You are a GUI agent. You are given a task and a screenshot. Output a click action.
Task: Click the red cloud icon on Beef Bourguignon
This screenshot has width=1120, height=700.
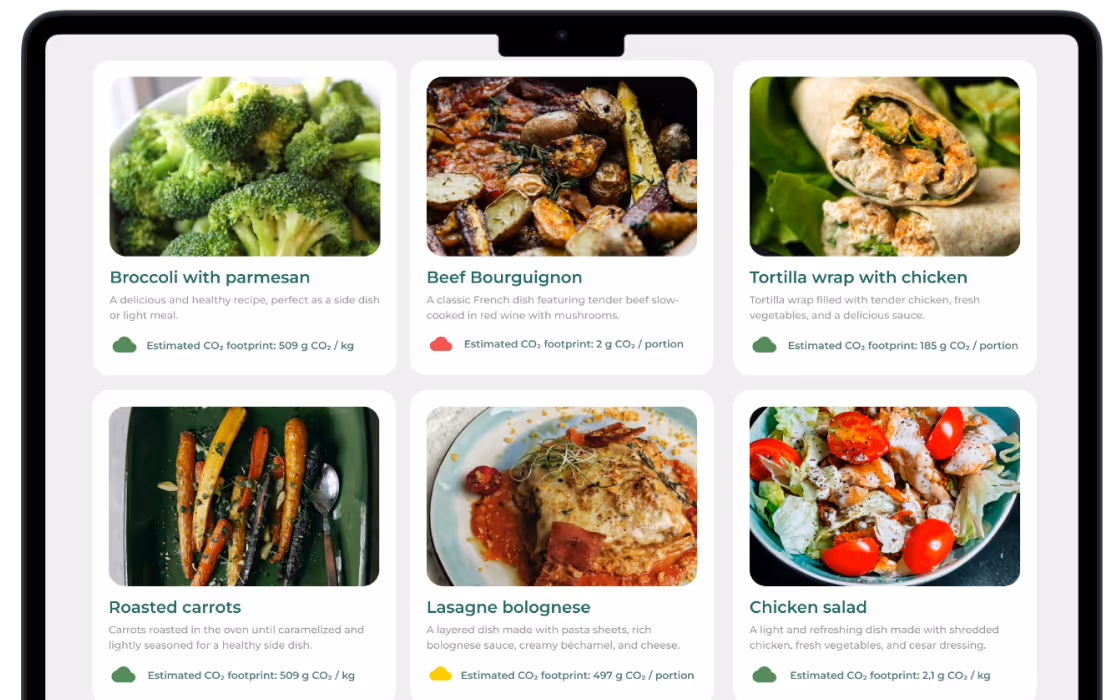[441, 344]
